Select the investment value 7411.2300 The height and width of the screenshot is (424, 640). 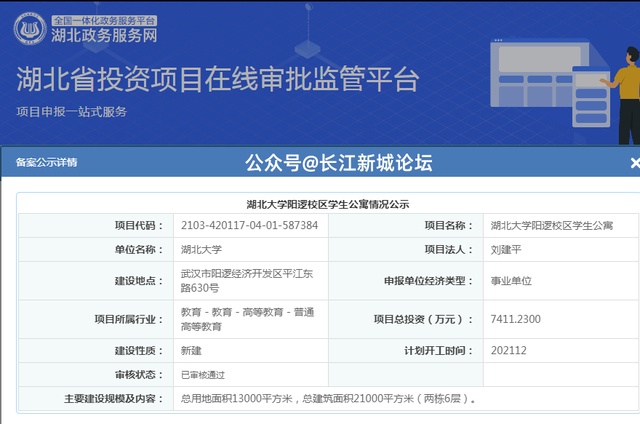(516, 319)
